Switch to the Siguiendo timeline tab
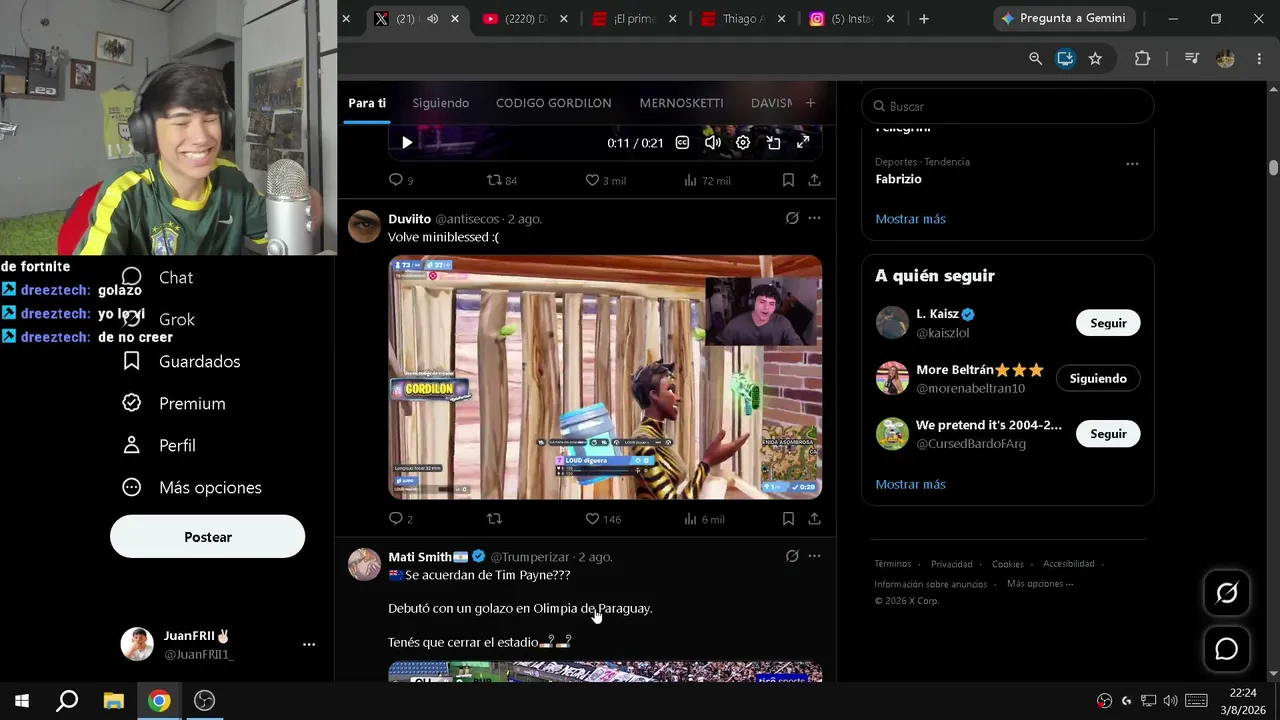 pyautogui.click(x=441, y=103)
